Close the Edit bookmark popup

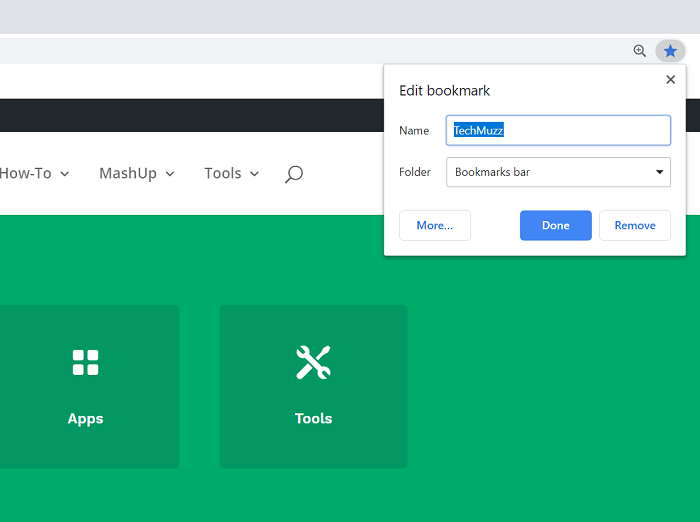click(671, 79)
